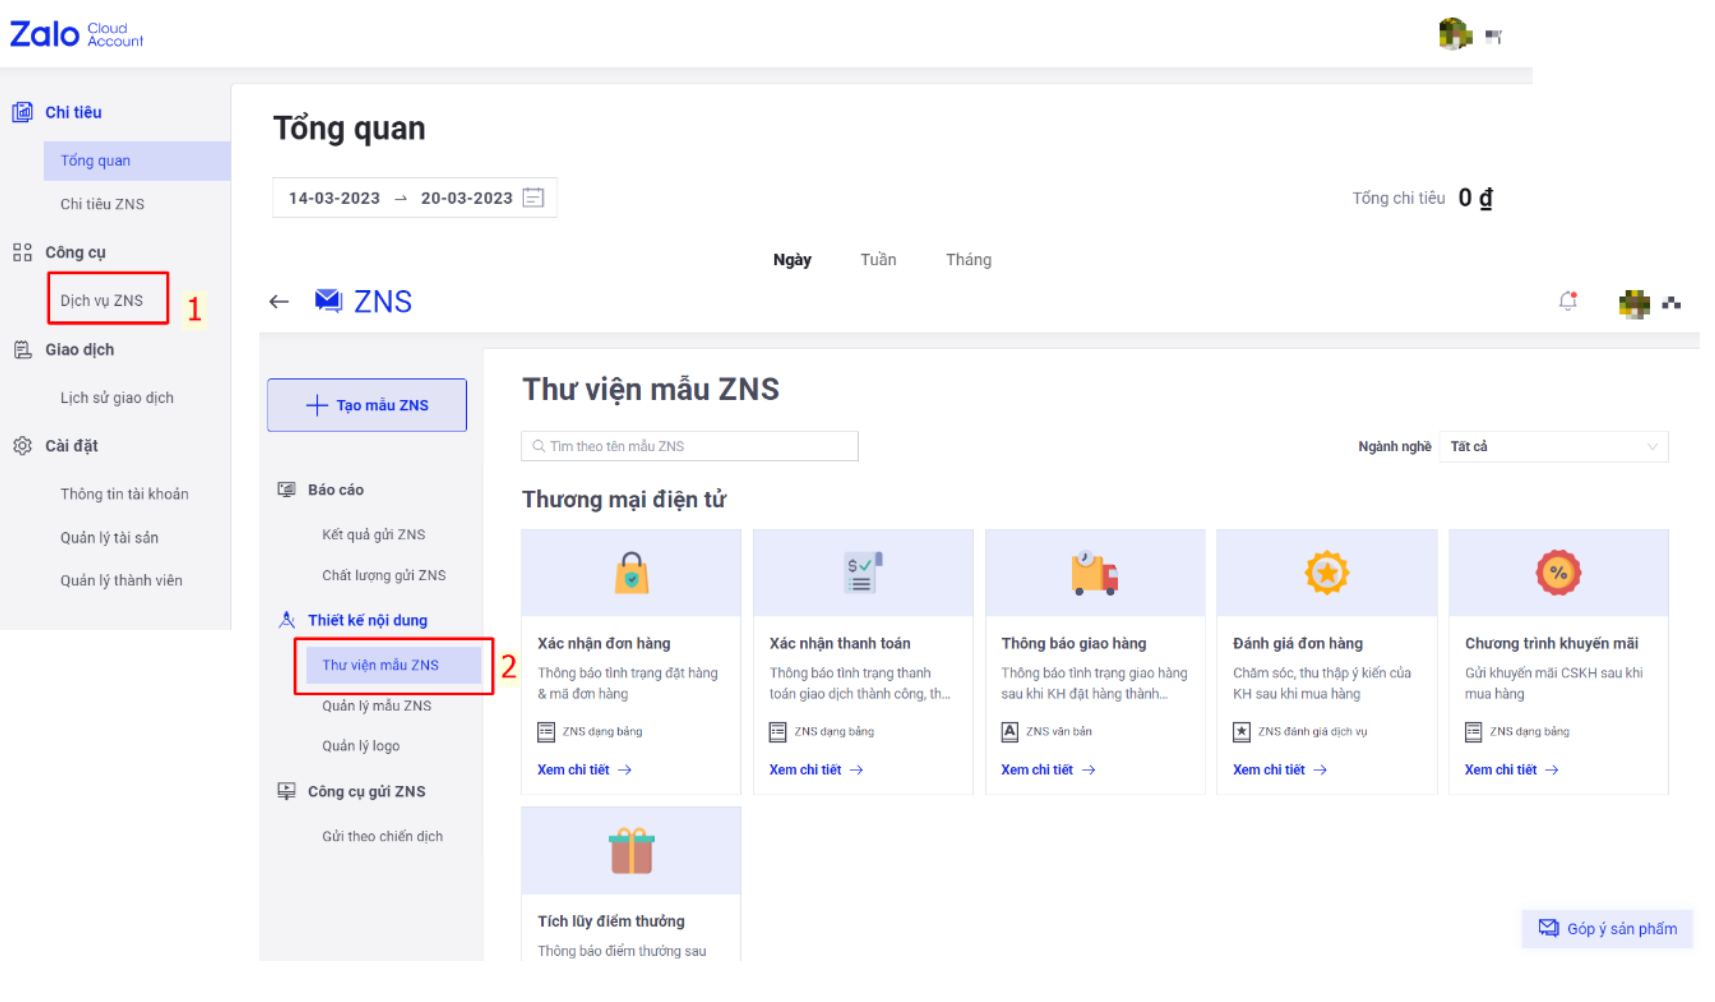1715x1002 pixels.
Task: Open Quản lý tài sản
Action: (109, 537)
